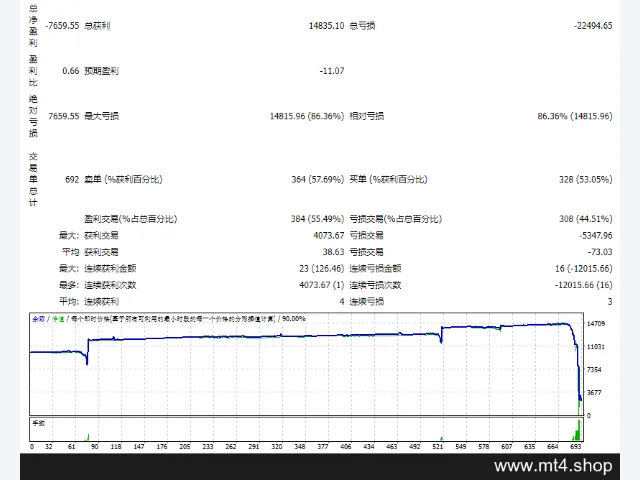Click the maximal drawdown value 14815.96 (86.36%)
Viewport: 640px width, 480px height.
pyautogui.click(x=307, y=116)
